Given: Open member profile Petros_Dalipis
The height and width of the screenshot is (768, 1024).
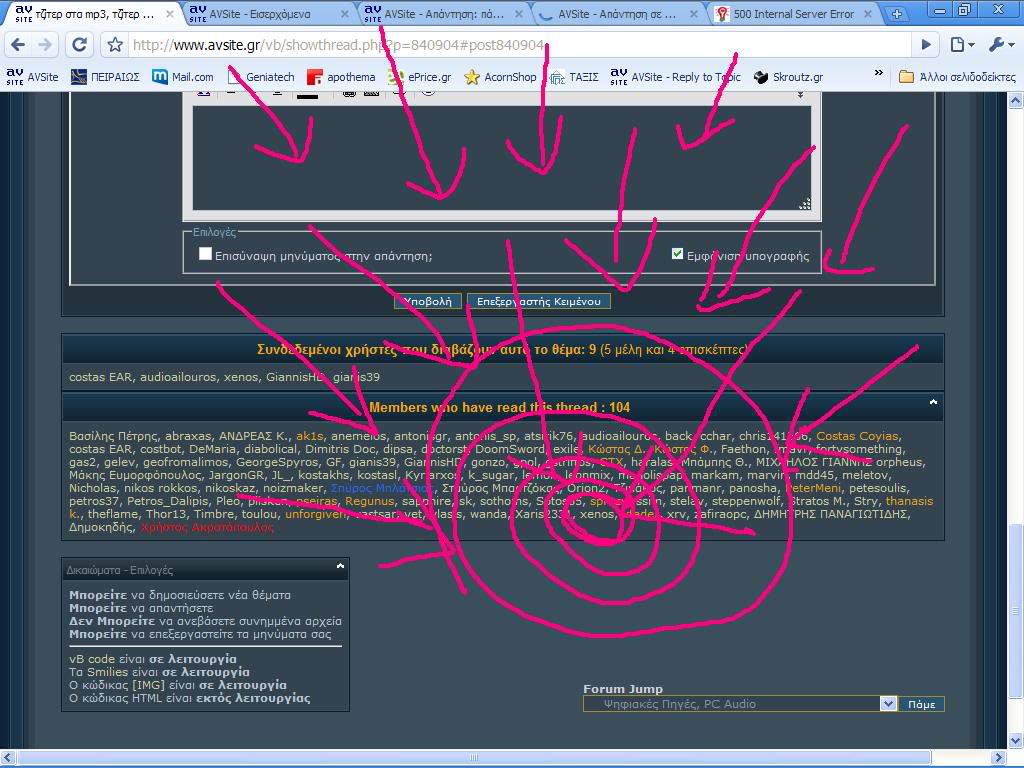Looking at the screenshot, I should click(x=168, y=501).
